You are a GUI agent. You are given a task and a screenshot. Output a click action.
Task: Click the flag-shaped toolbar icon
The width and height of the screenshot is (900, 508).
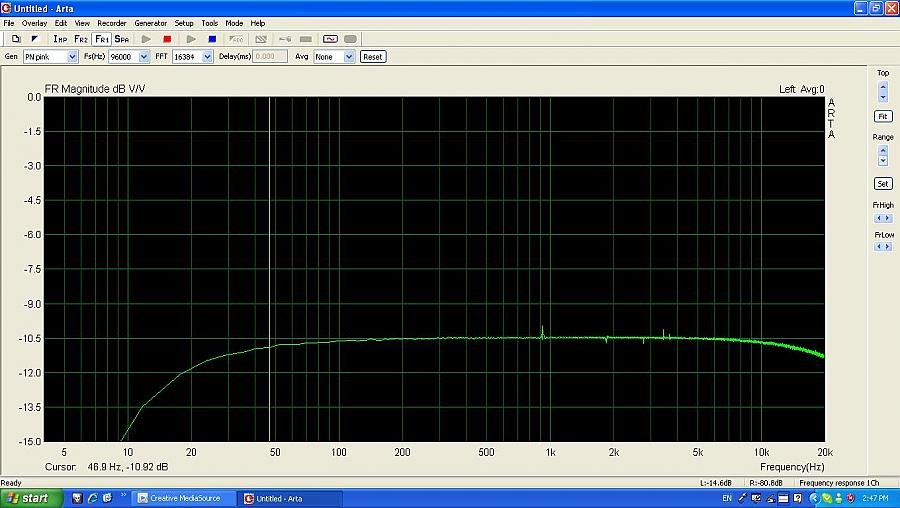coord(34,39)
